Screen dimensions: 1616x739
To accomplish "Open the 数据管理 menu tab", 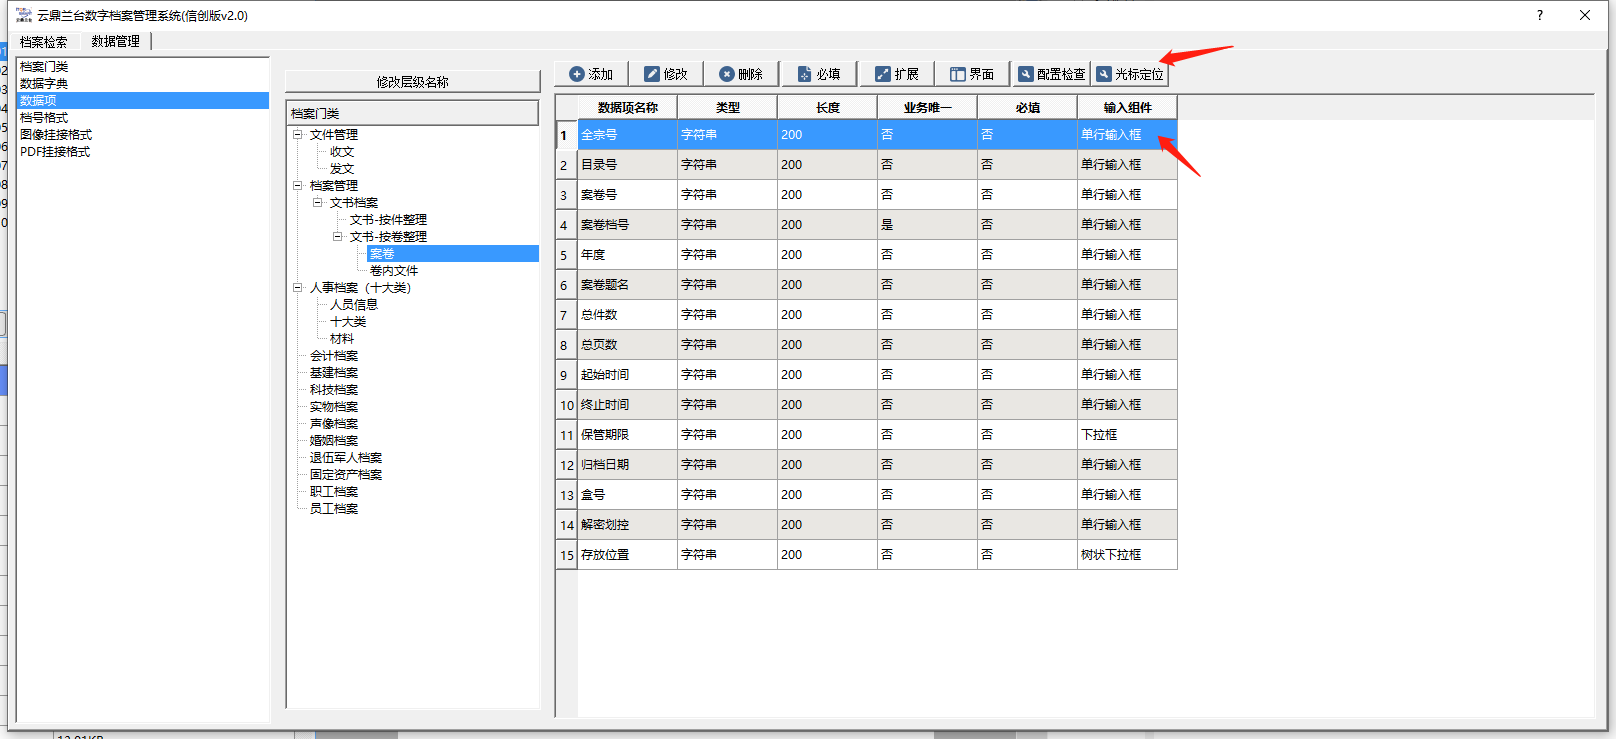I will point(115,42).
